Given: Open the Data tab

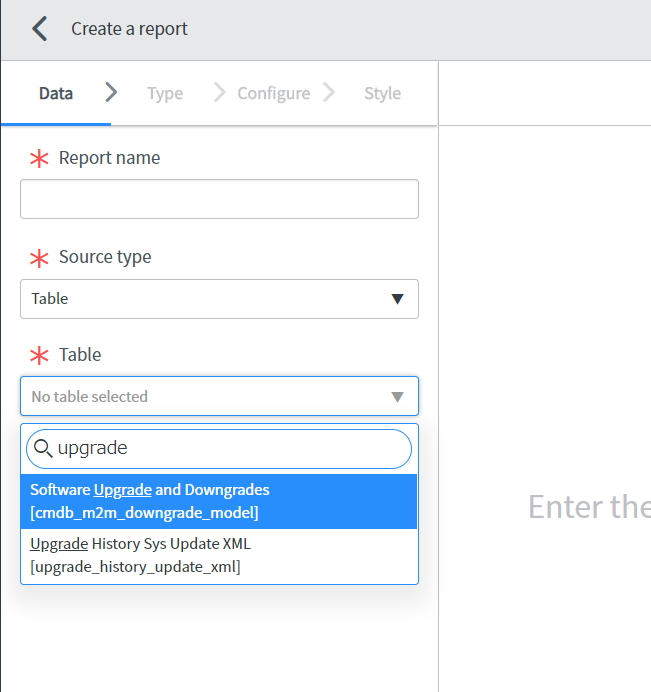Looking at the screenshot, I should (x=56, y=94).
